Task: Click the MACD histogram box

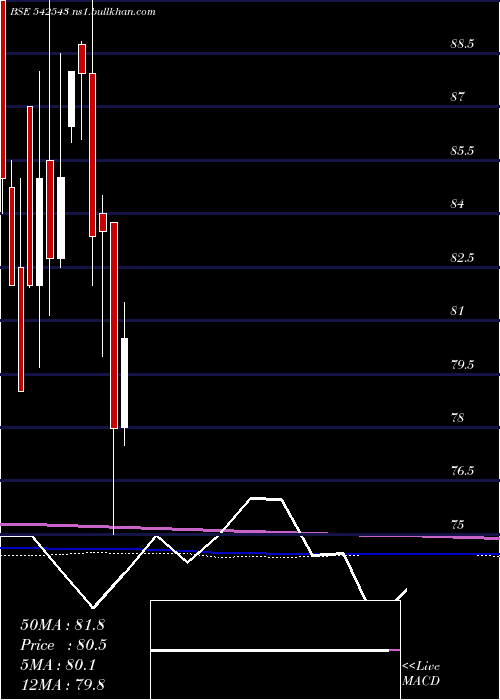Action: coord(275,650)
